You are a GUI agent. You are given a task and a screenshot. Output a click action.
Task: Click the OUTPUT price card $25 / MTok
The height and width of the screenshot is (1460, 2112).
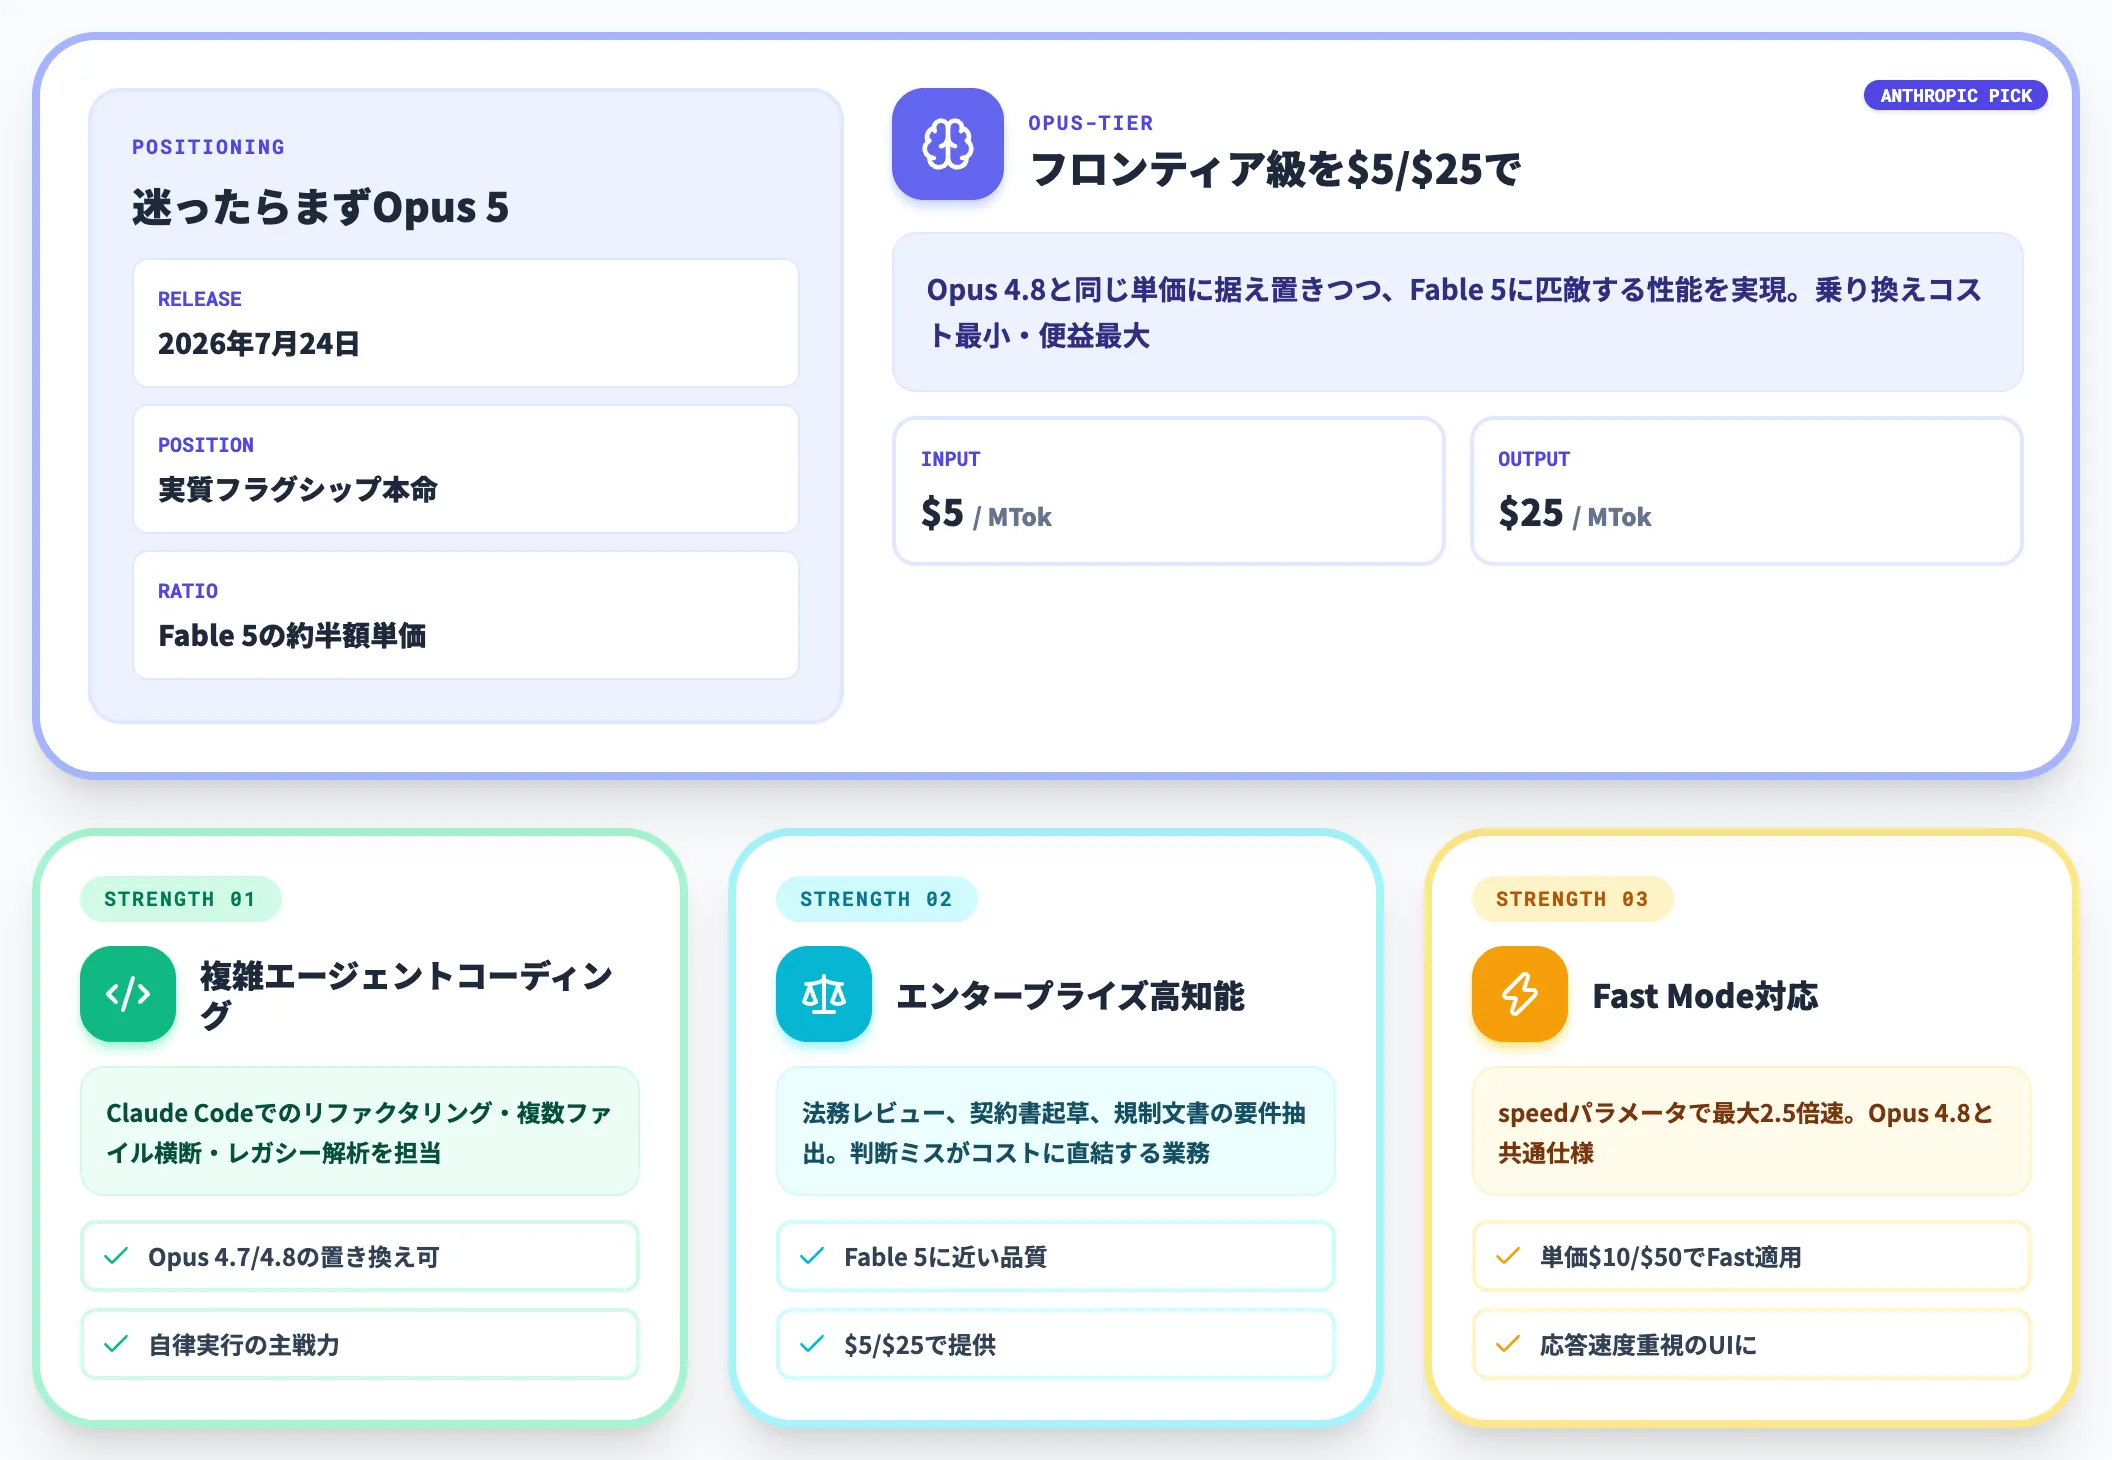click(1746, 491)
